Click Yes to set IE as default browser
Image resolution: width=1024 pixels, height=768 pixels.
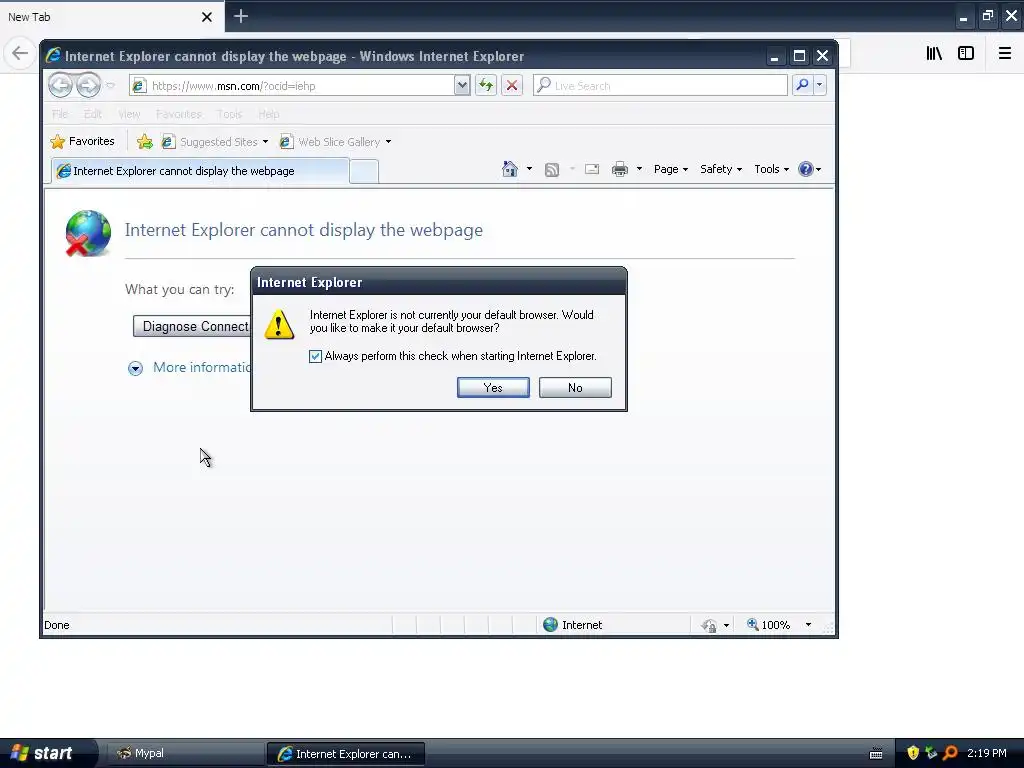click(493, 387)
